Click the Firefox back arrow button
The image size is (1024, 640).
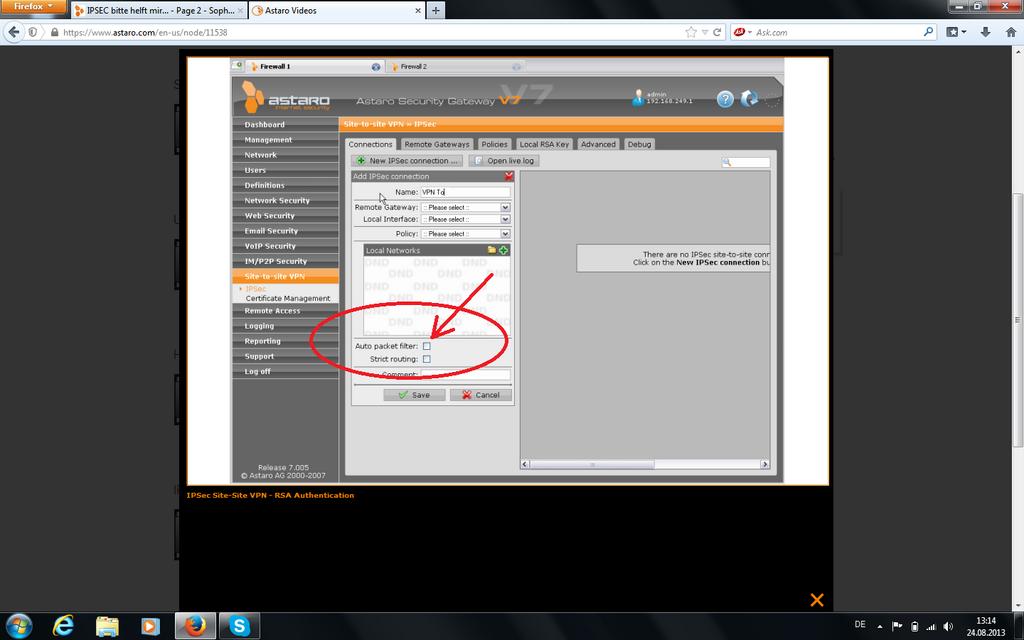(x=14, y=32)
